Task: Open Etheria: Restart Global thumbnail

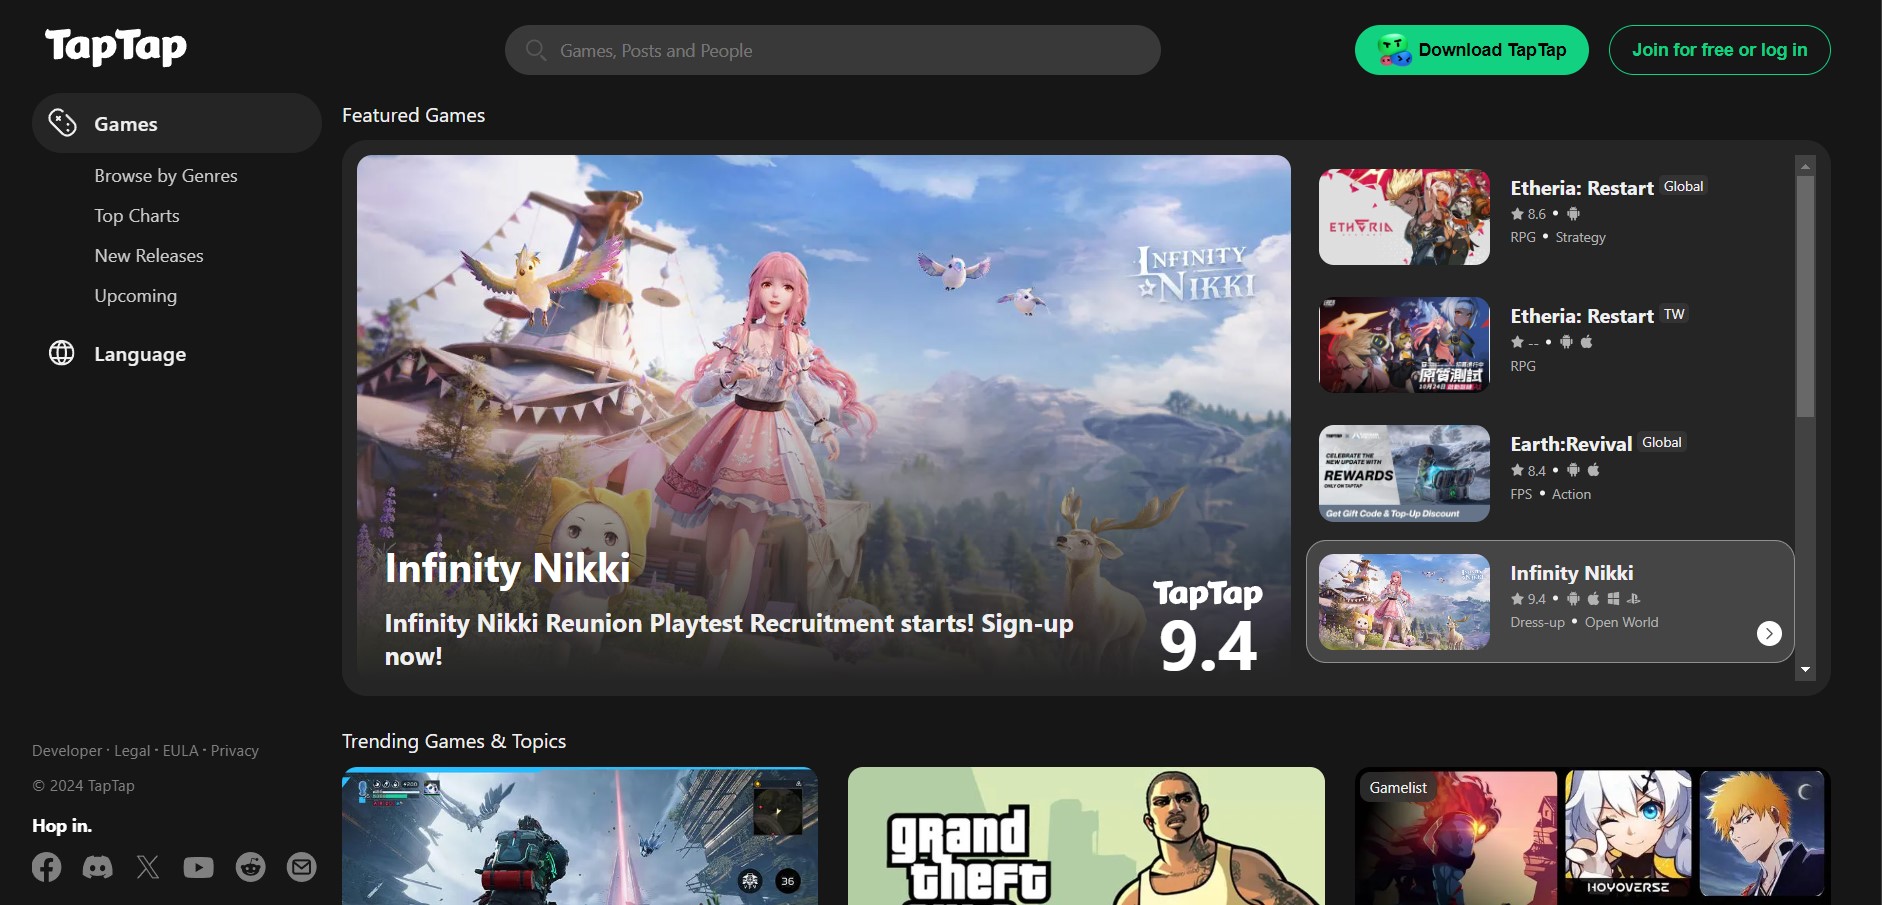Action: pyautogui.click(x=1404, y=217)
